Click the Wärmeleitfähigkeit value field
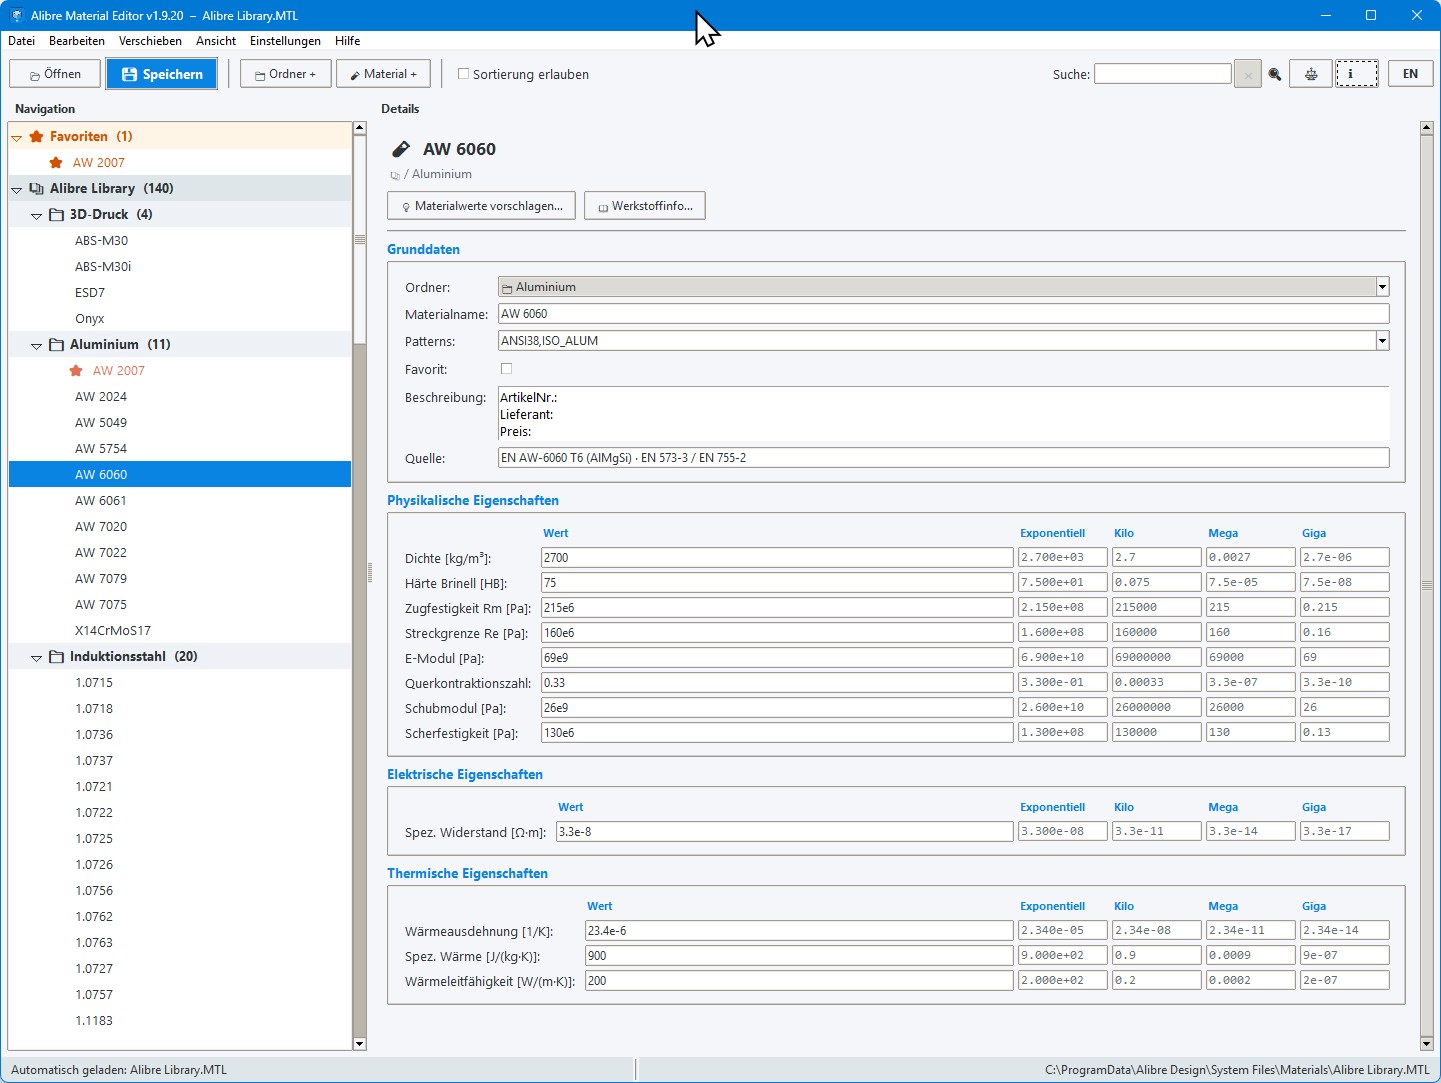 [799, 981]
